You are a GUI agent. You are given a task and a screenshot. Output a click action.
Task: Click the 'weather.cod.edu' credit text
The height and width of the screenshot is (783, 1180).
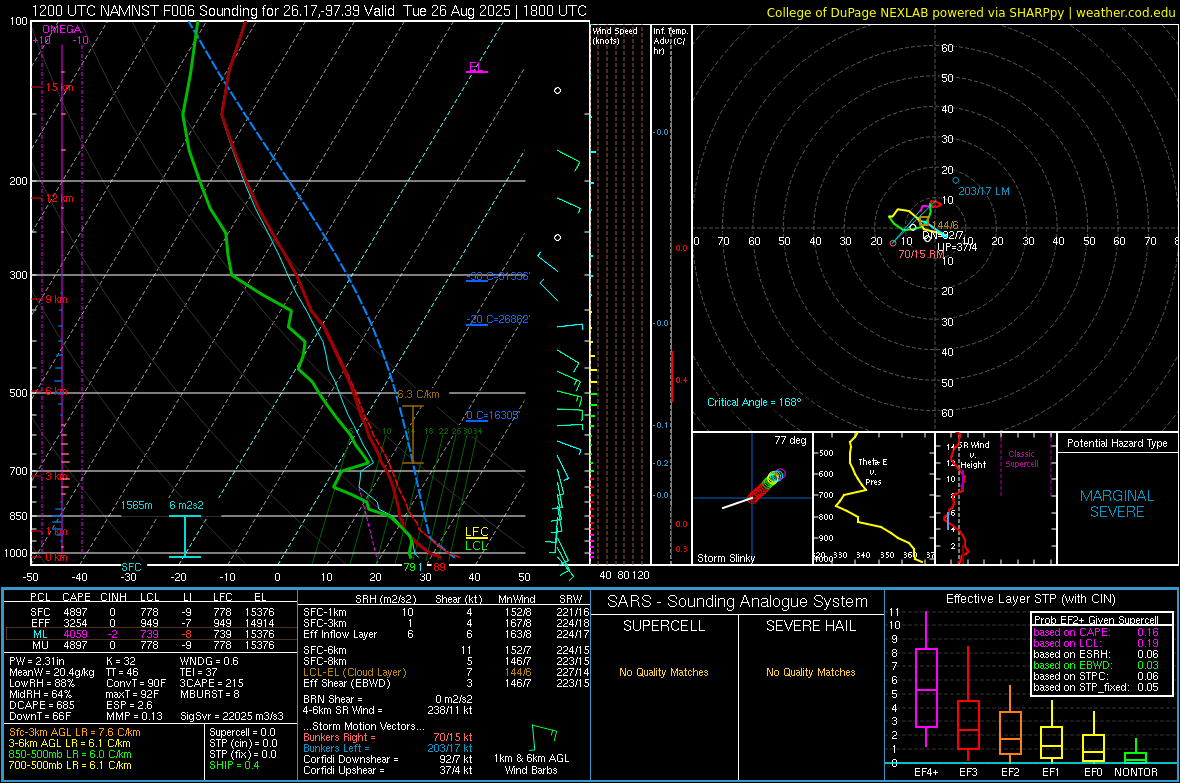pos(1125,12)
